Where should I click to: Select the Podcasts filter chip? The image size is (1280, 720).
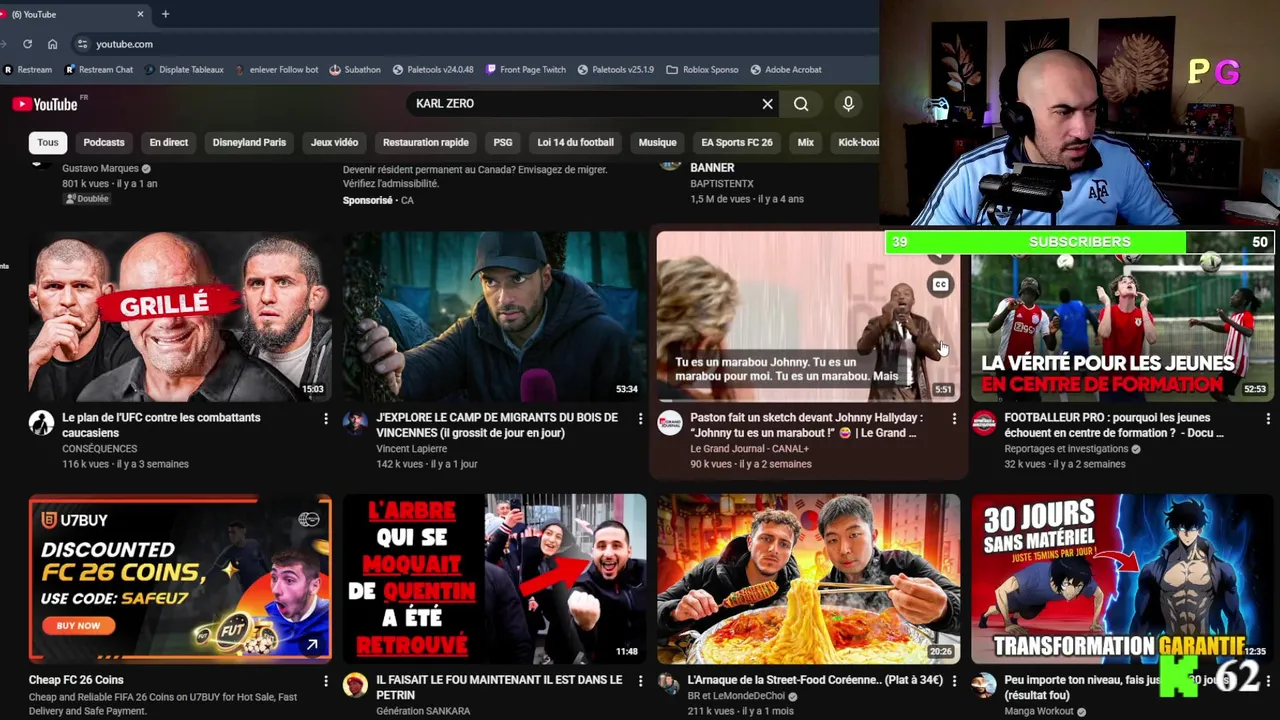pyautogui.click(x=104, y=142)
